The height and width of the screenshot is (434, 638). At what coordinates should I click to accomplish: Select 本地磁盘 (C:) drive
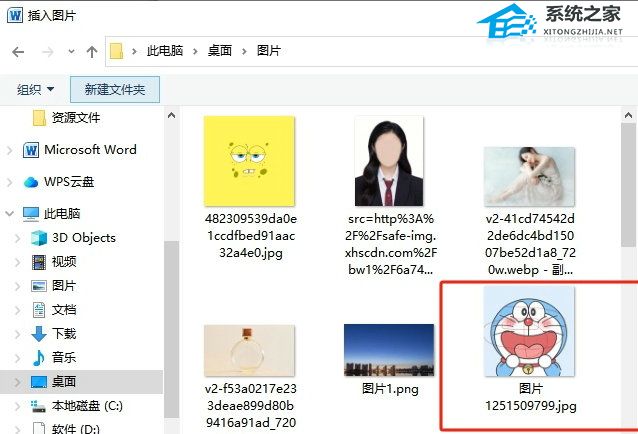pos(87,406)
